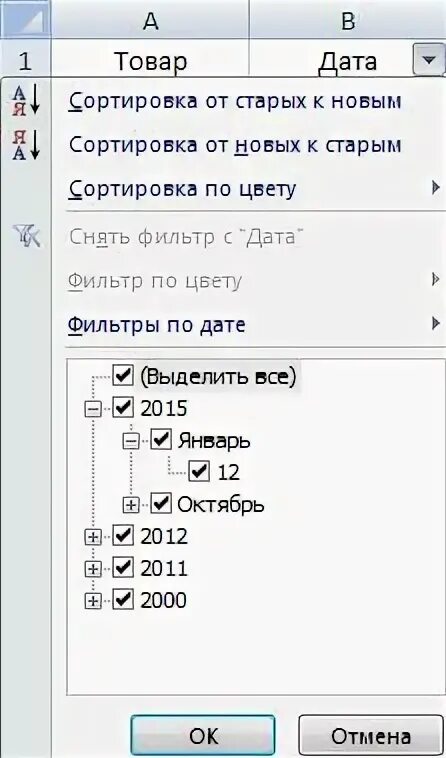446x758 pixels.
Task: Toggle the 2015 year checkbox
Action: pos(123,409)
